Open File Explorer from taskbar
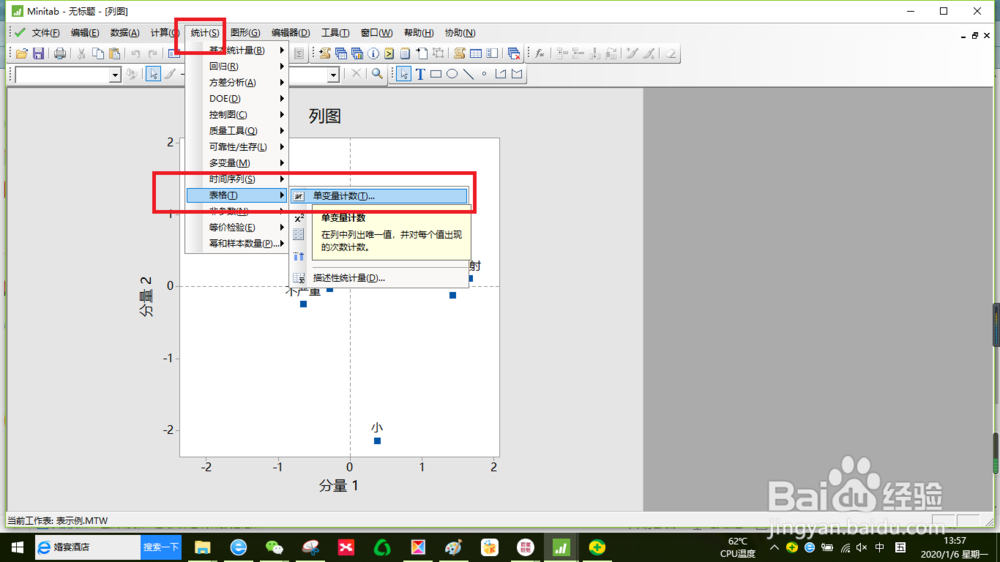Image resolution: width=1000 pixels, height=562 pixels. (203, 547)
